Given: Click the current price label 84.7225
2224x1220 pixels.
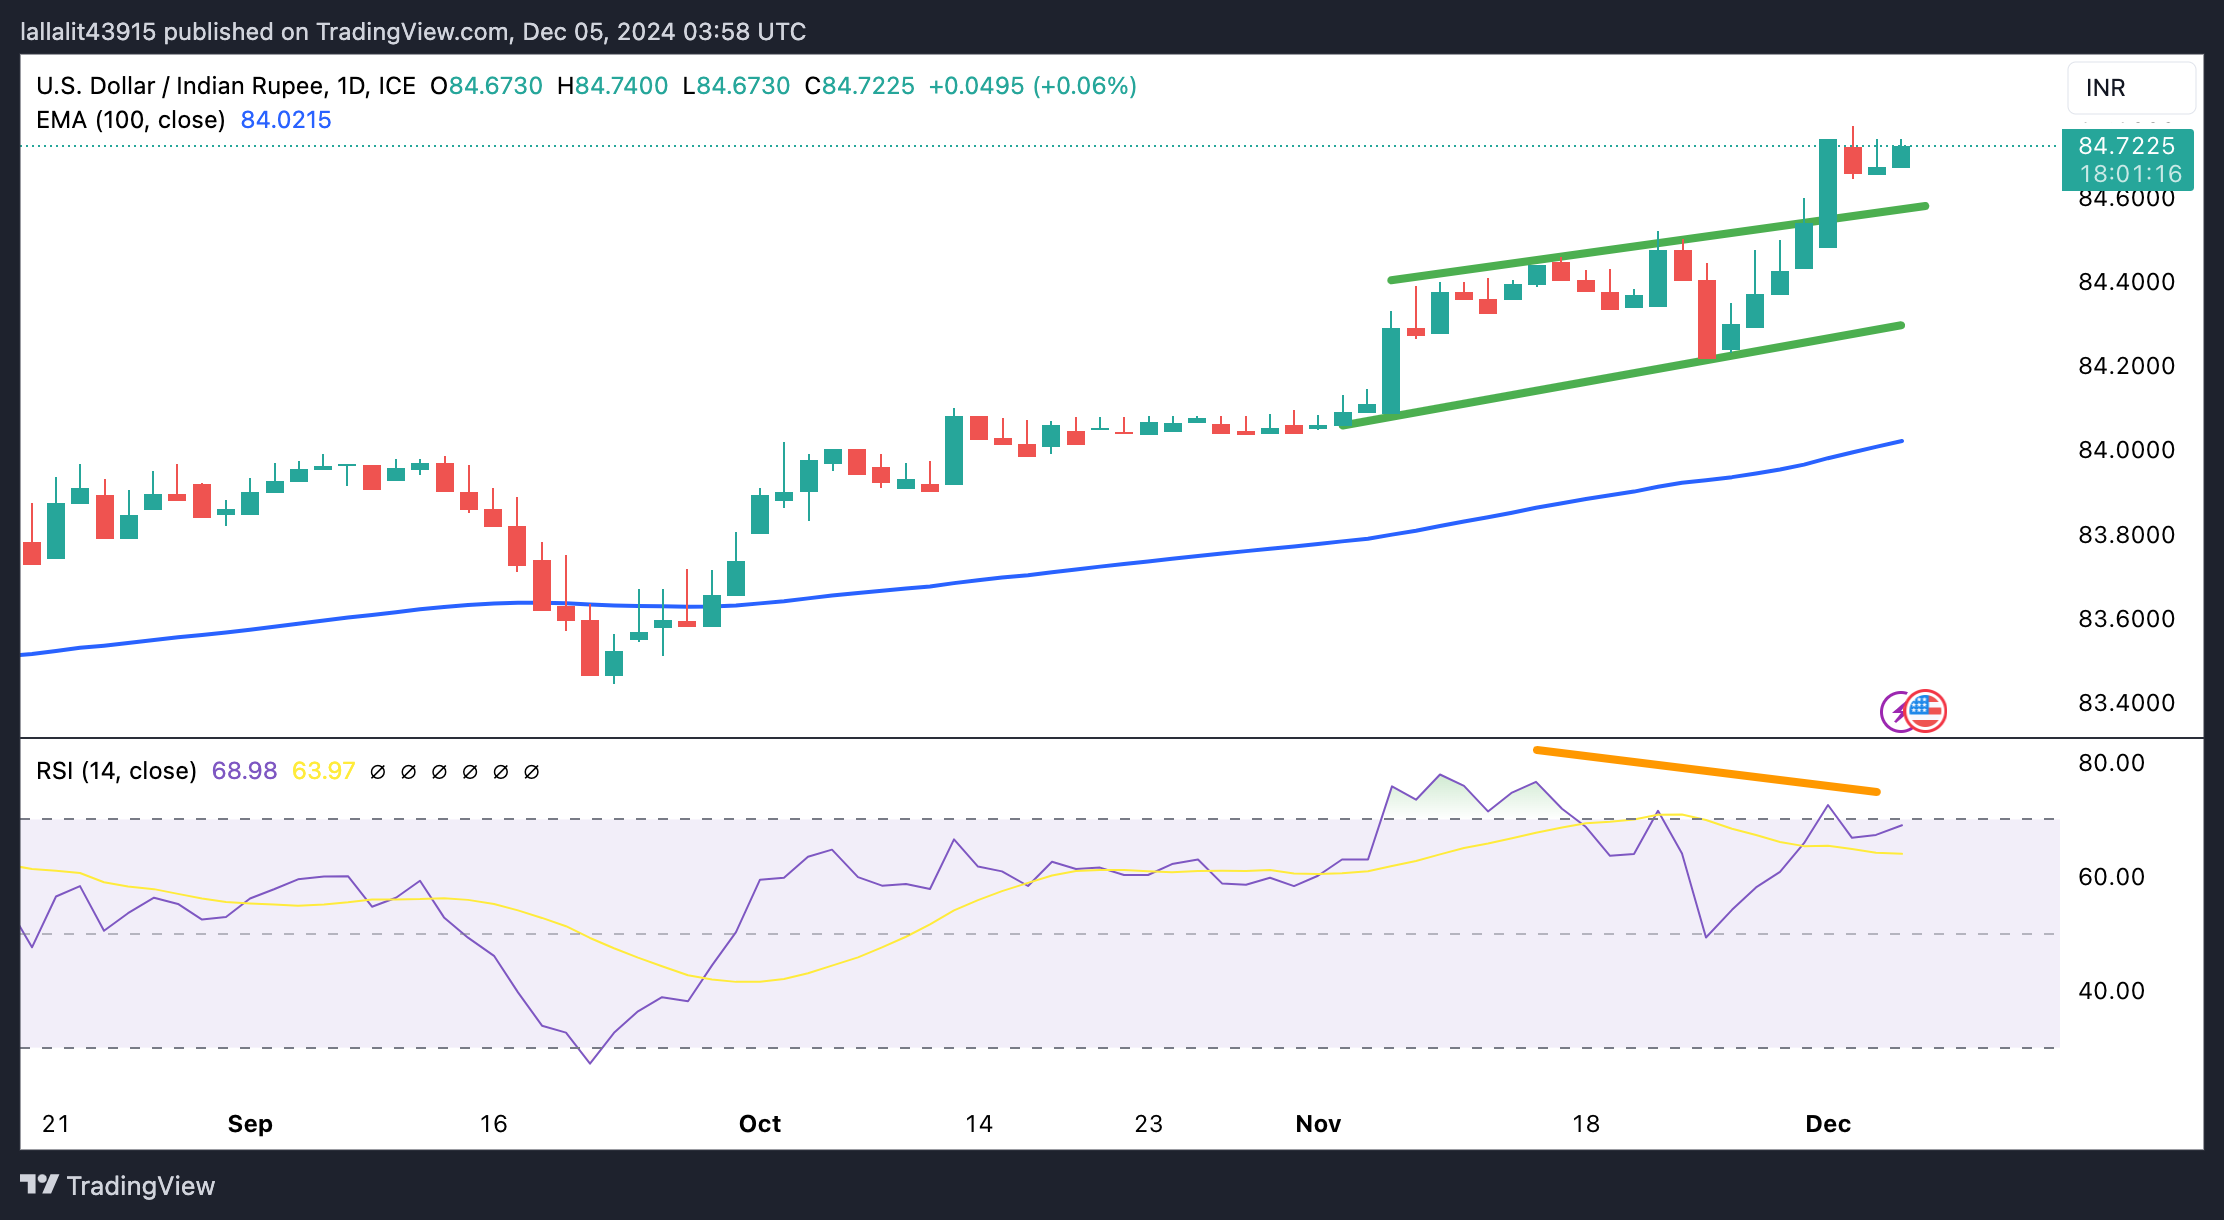Looking at the screenshot, I should coord(2127,146).
